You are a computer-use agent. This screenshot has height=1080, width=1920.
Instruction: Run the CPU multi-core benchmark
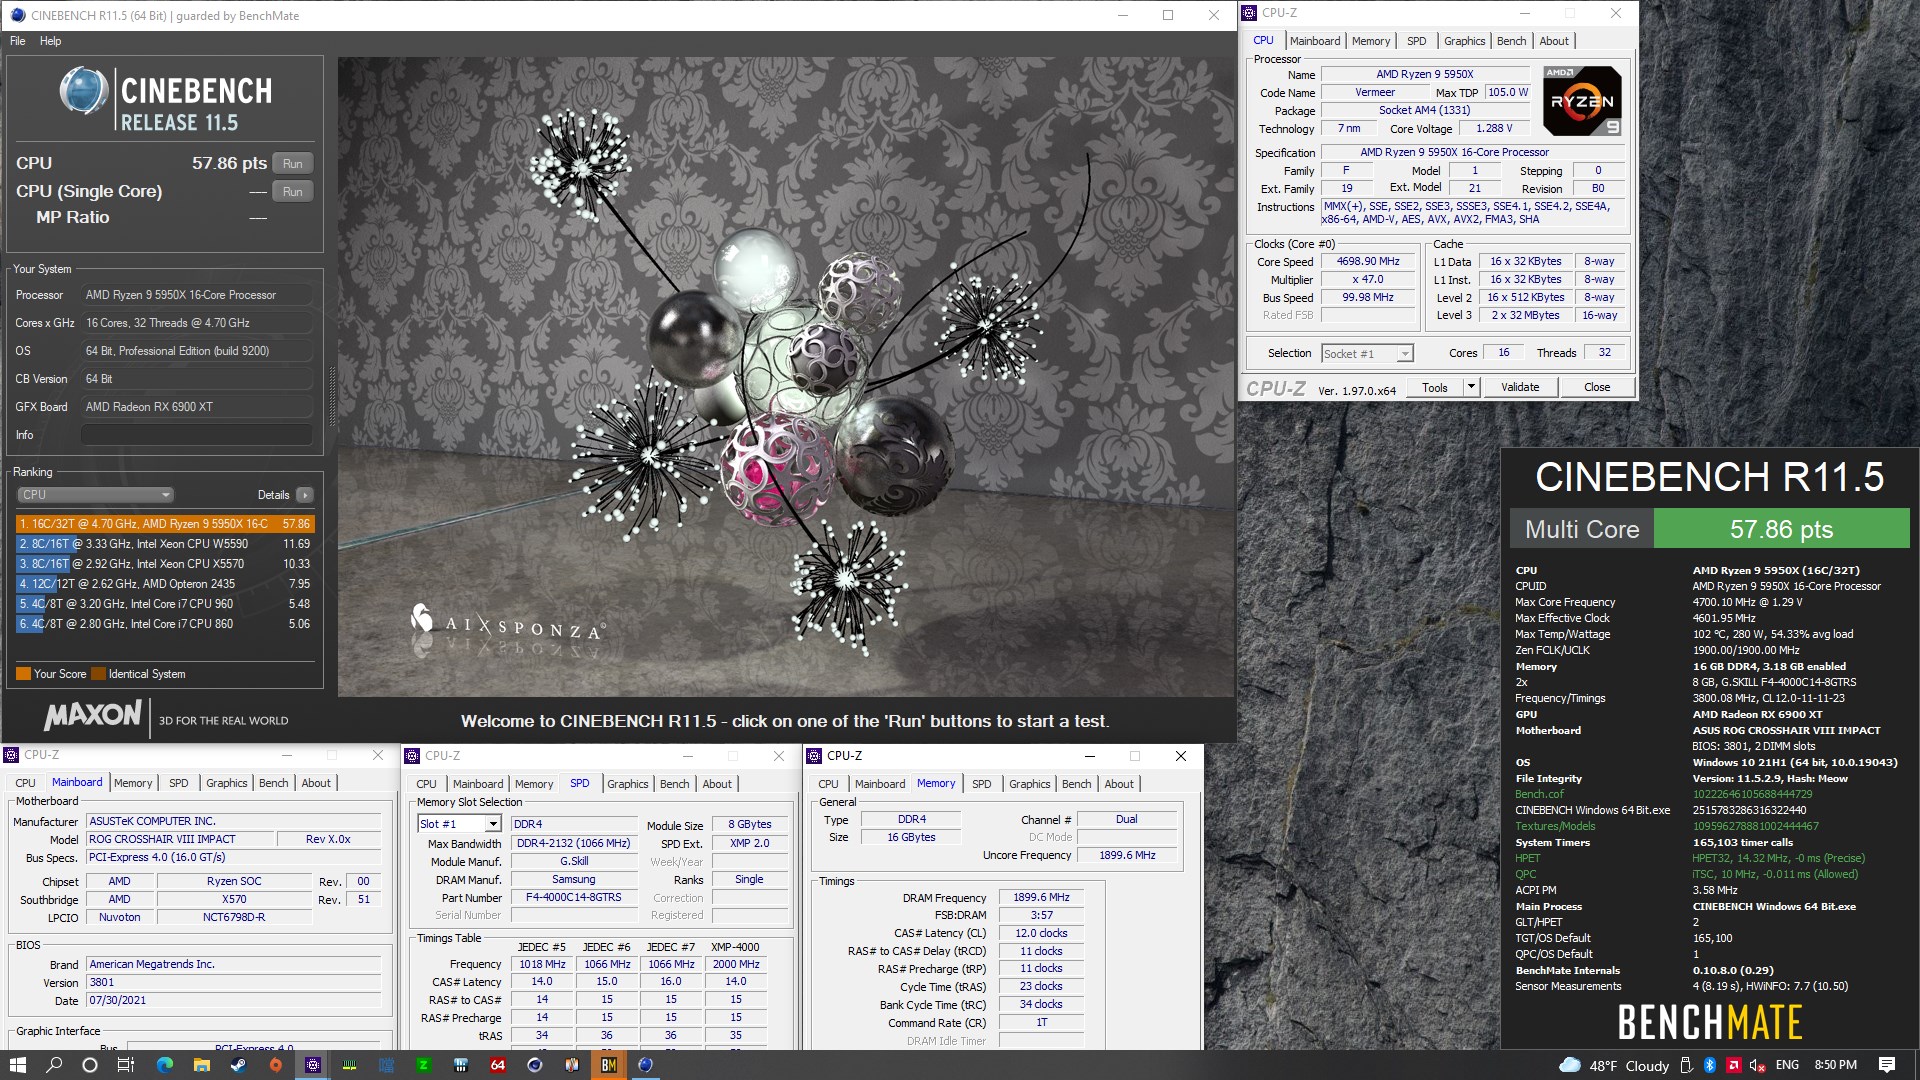click(x=292, y=163)
